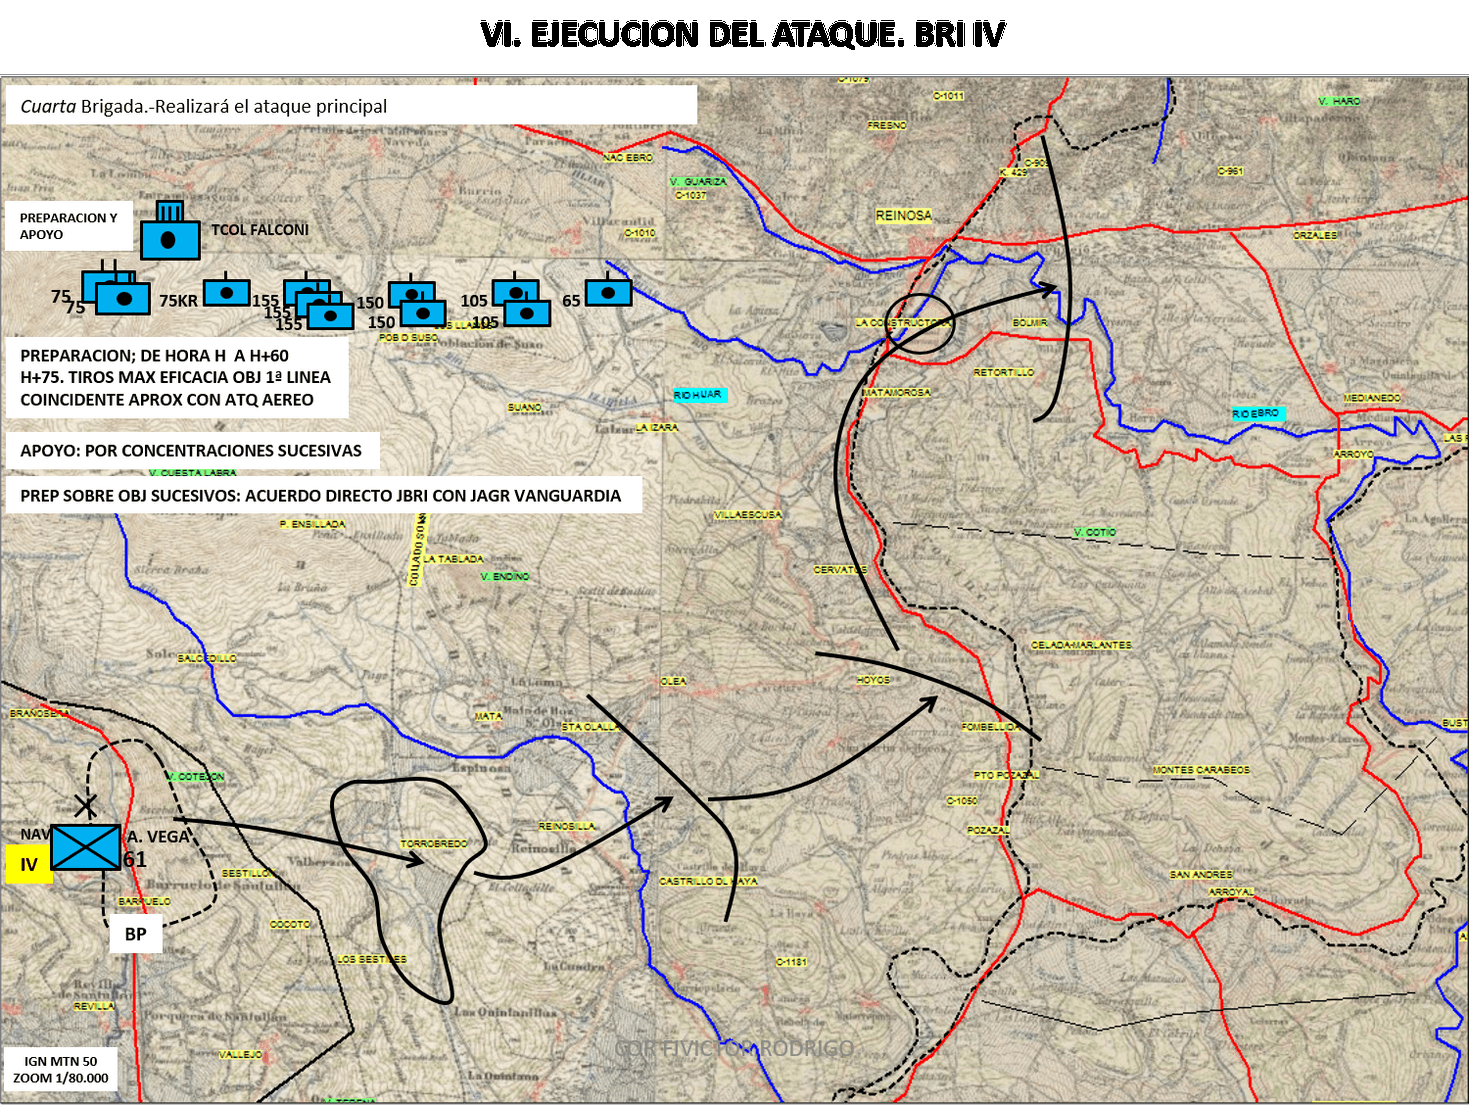1469x1105 pixels.
Task: Click the FOMBELLIDA label
Action: click(x=990, y=727)
